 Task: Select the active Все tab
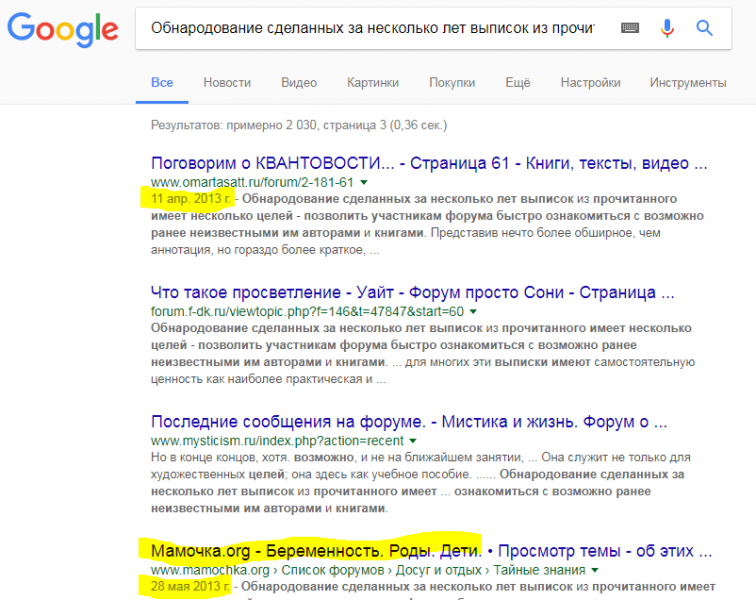coord(162,82)
